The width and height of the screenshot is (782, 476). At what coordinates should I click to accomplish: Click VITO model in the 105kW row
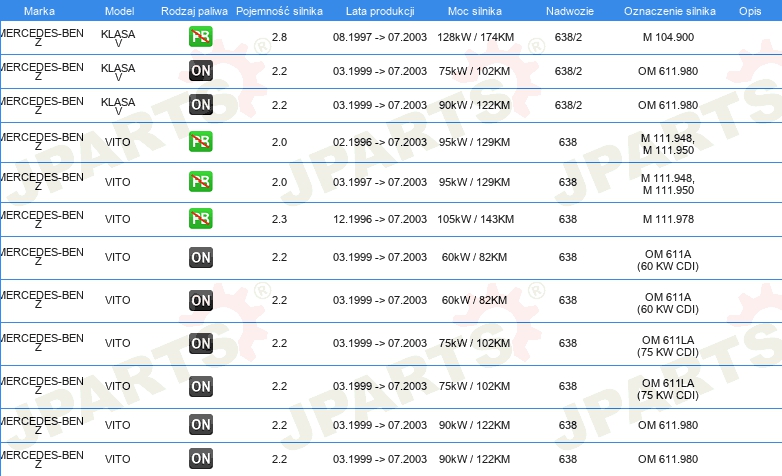click(118, 219)
